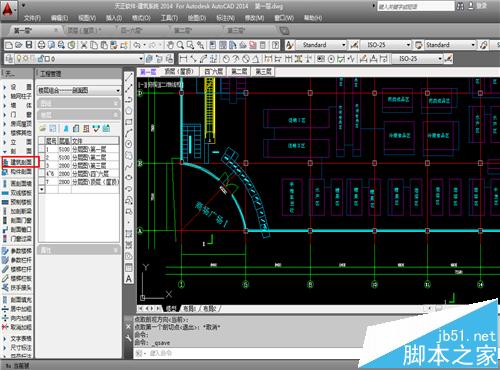Select the Spline draw tool
This screenshot has width=500, height=370.
pyautogui.click(x=129, y=166)
